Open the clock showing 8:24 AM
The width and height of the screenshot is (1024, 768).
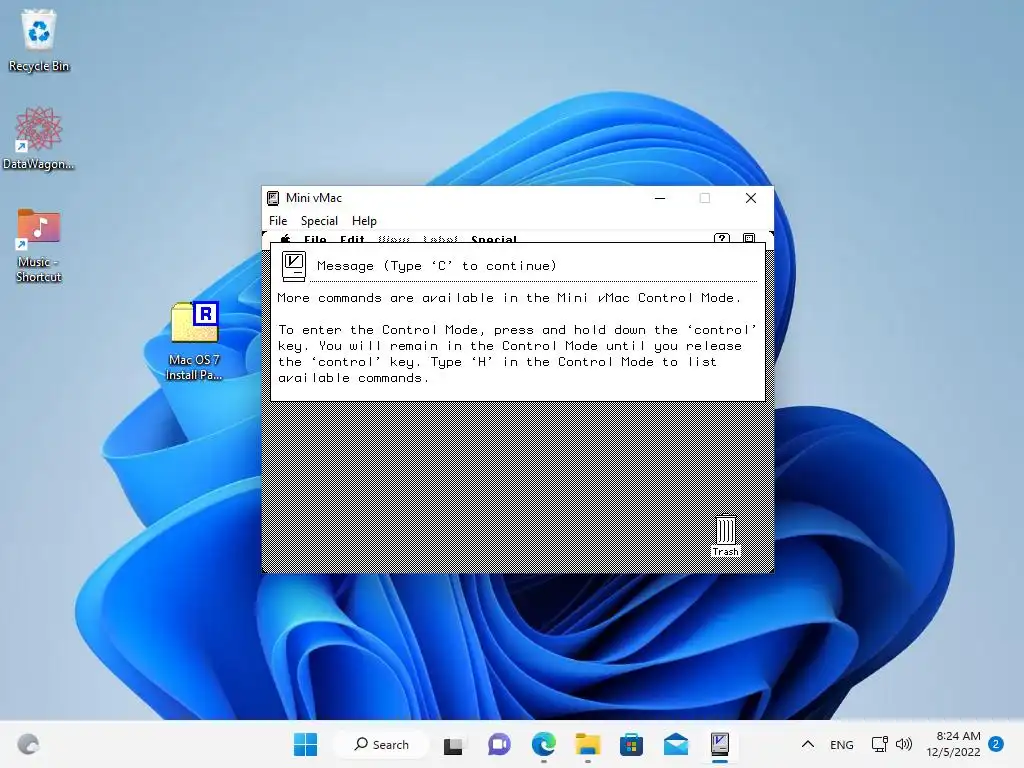[953, 744]
